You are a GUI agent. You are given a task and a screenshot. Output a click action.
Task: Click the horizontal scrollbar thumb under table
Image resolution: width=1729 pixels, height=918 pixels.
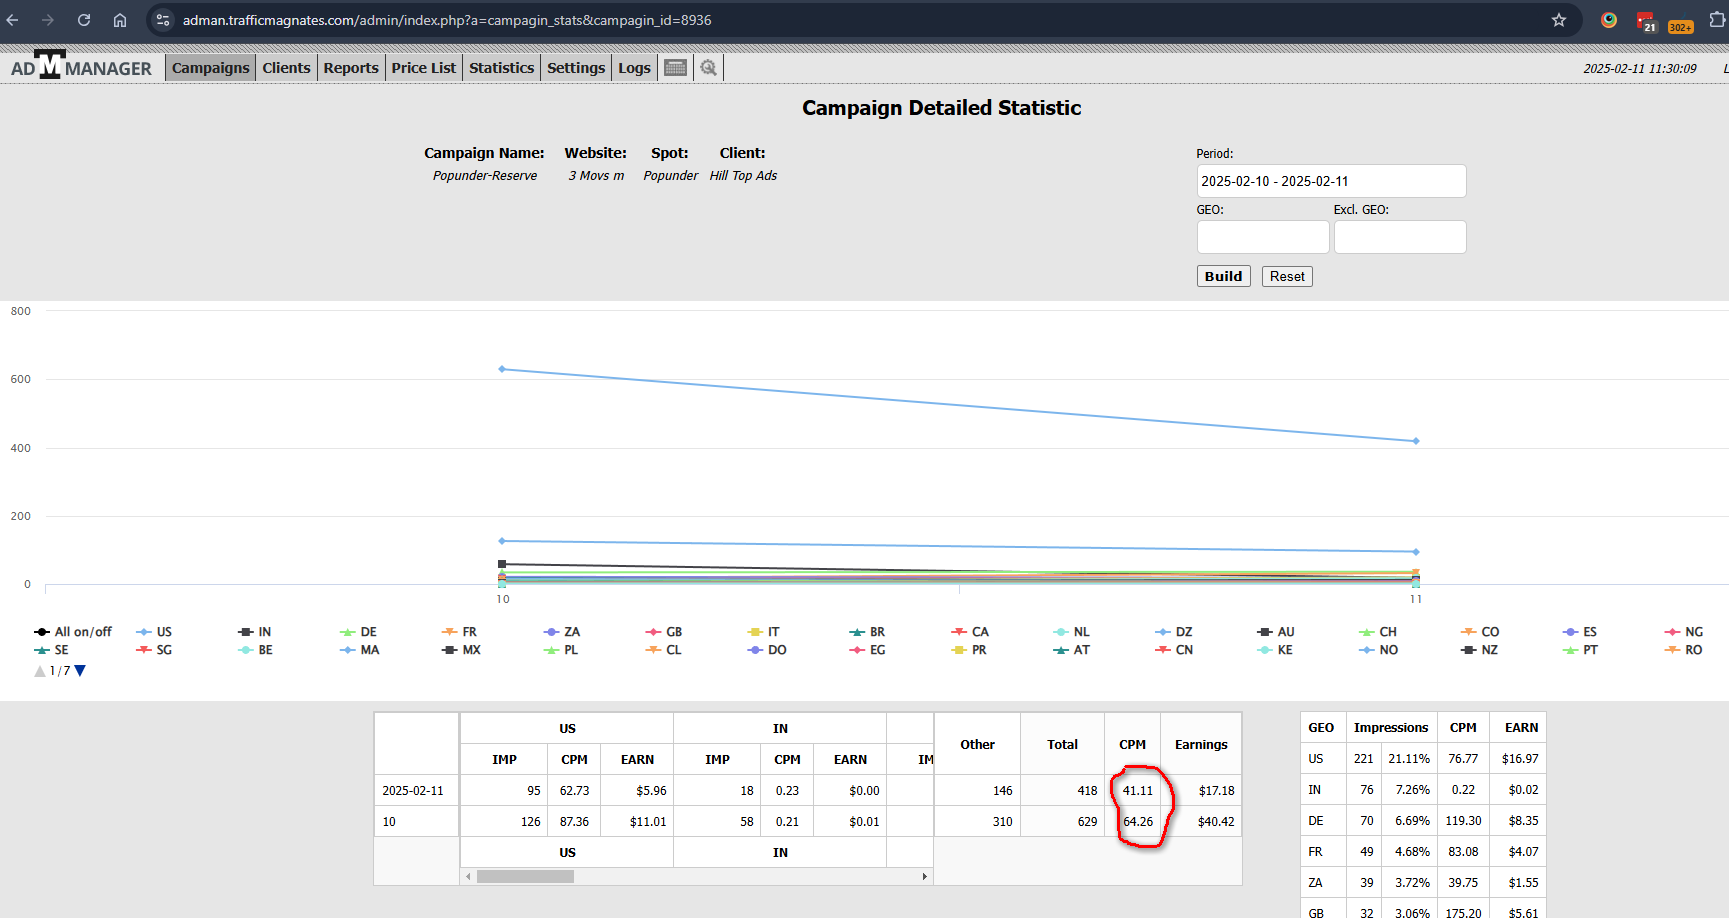point(525,877)
